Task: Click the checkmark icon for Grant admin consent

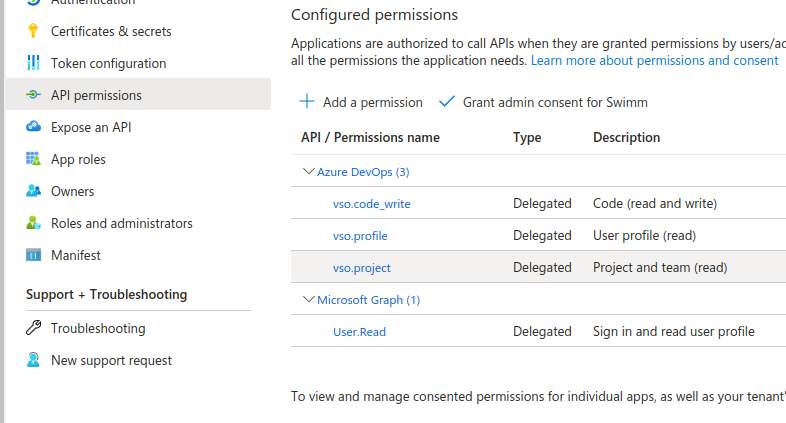Action: 446,102
